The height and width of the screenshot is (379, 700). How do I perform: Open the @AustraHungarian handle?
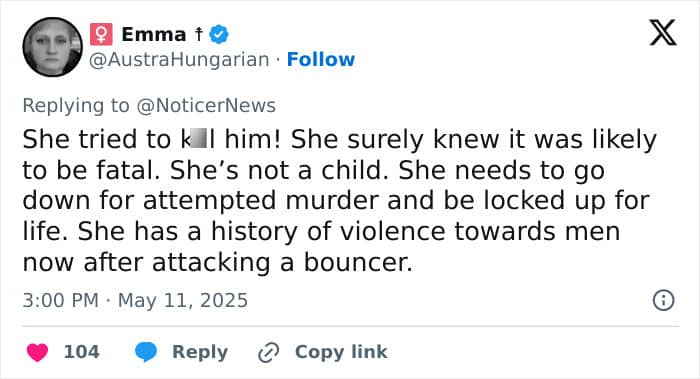[179, 60]
